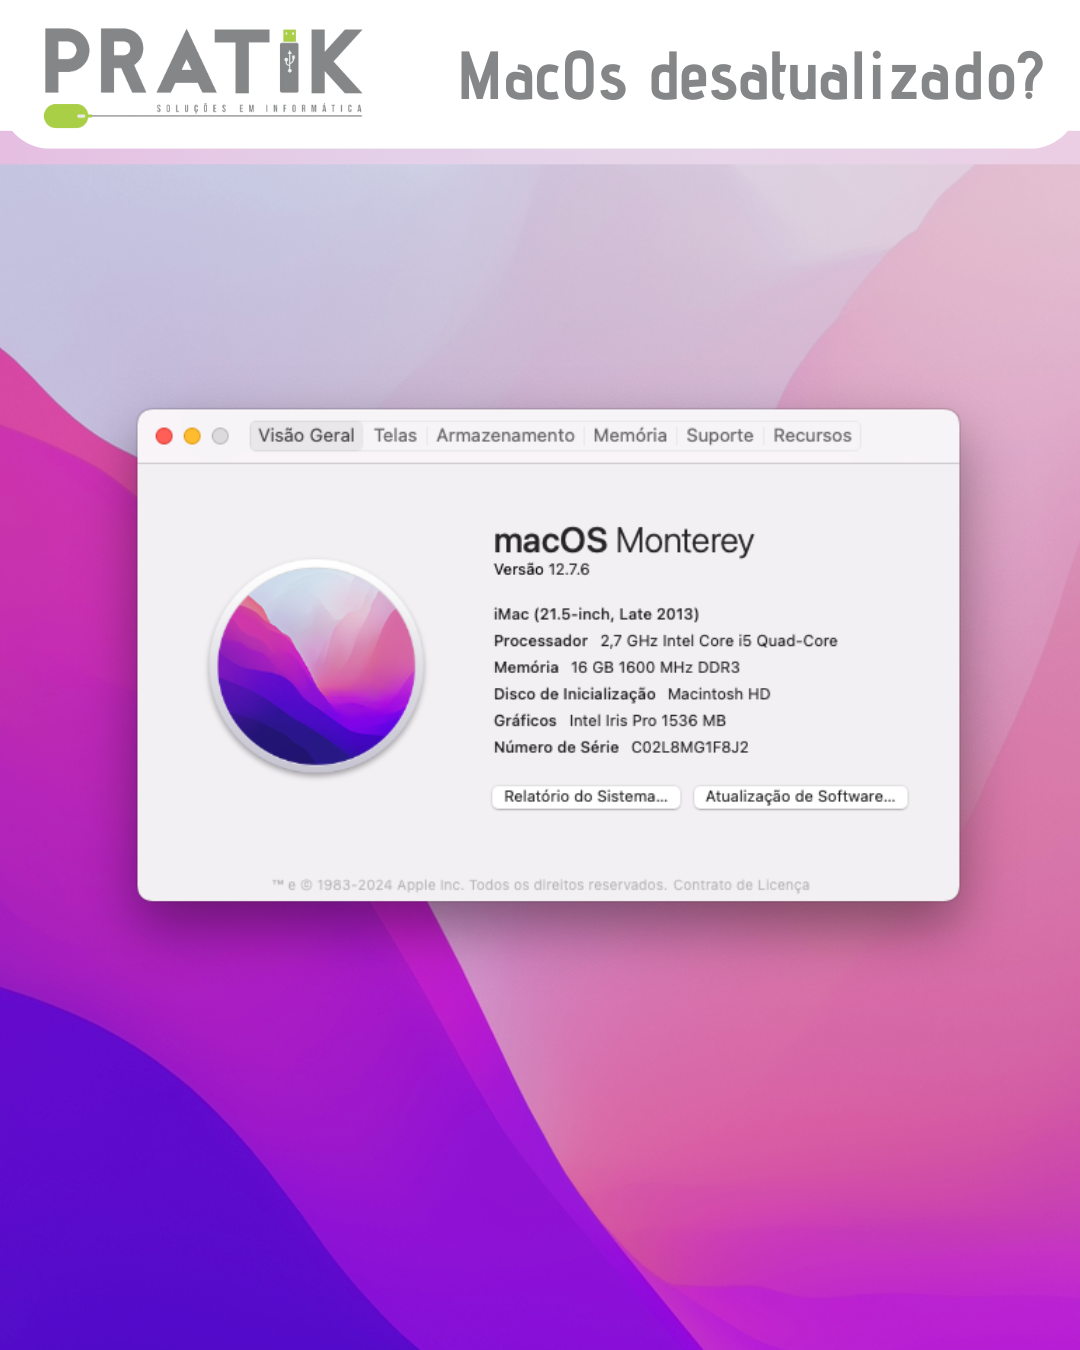Screen dimensions: 1080x1350
Task: Open the Telas tab
Action: point(395,436)
